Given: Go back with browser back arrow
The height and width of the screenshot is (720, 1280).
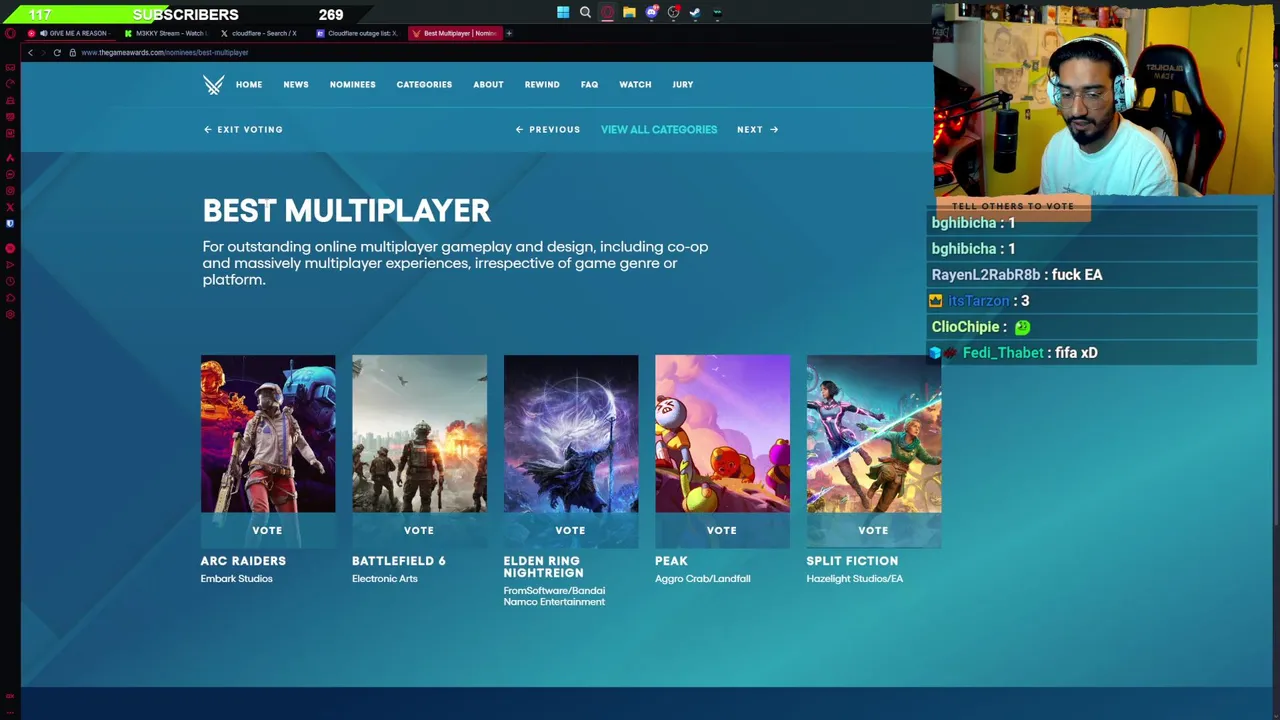Looking at the screenshot, I should [x=30, y=52].
